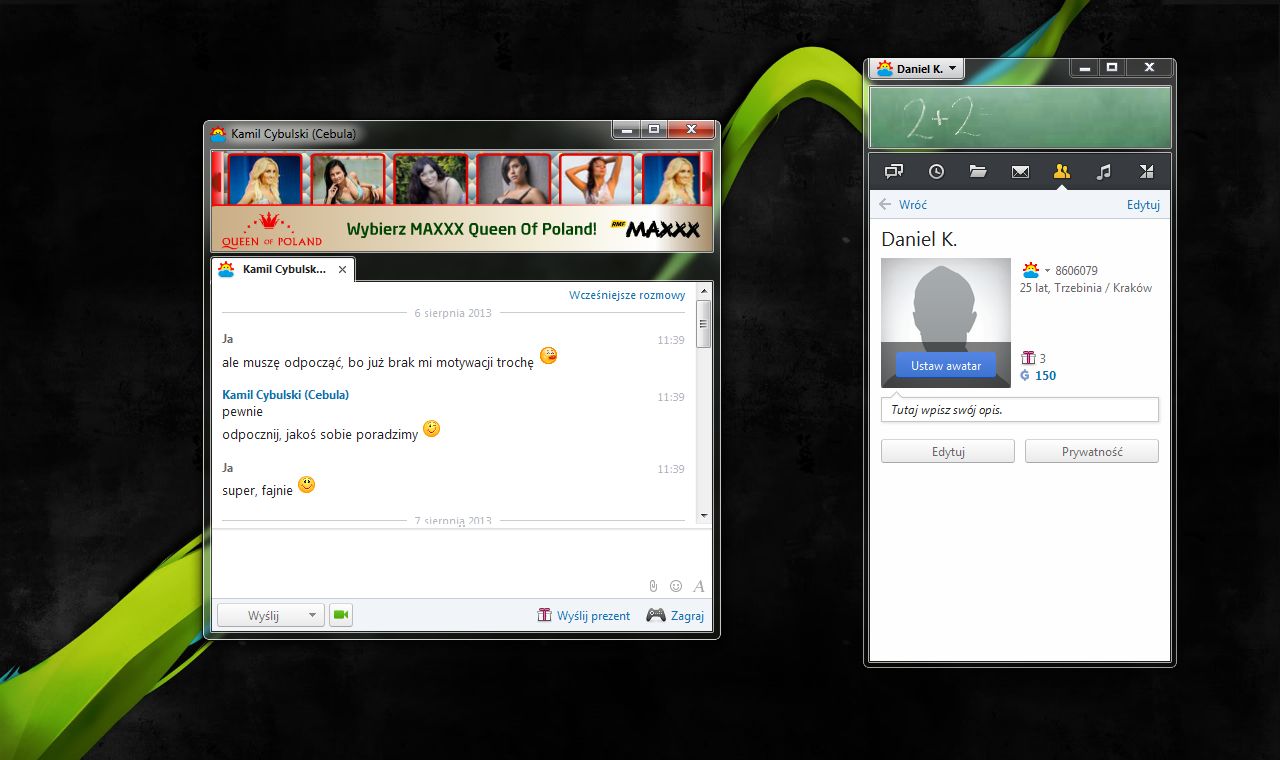
Task: Open status dropdown arrow beside number 8606079
Action: [1048, 271]
